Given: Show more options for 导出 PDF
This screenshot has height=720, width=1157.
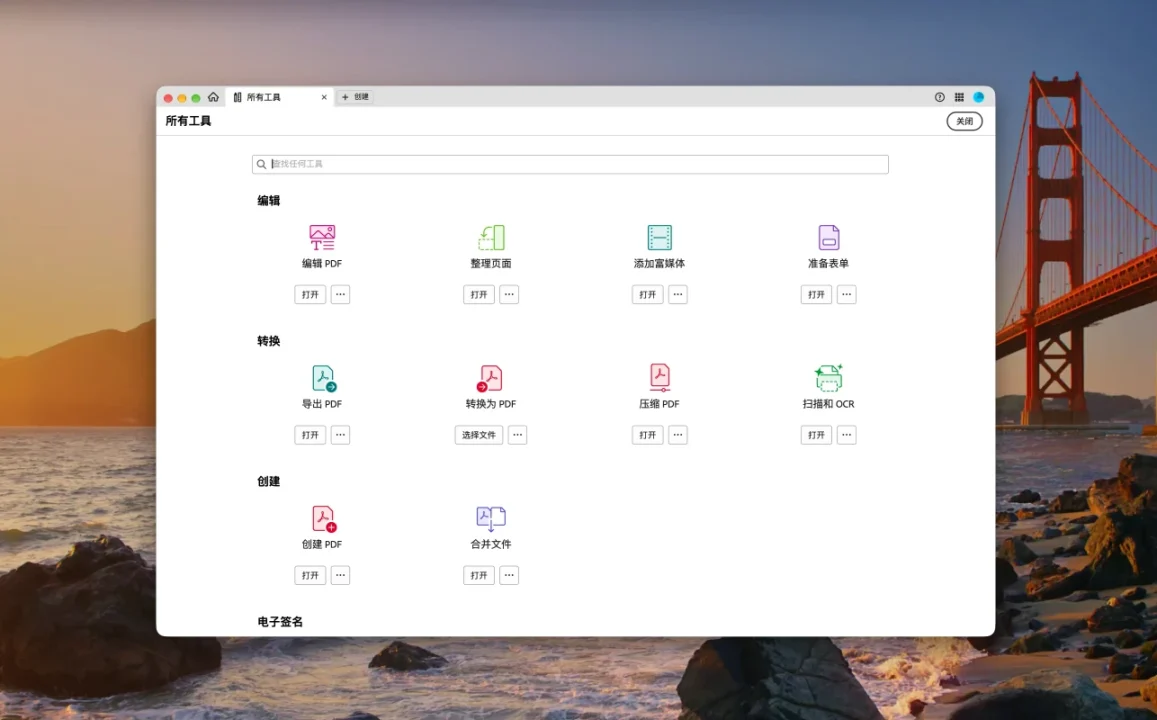Looking at the screenshot, I should (340, 435).
